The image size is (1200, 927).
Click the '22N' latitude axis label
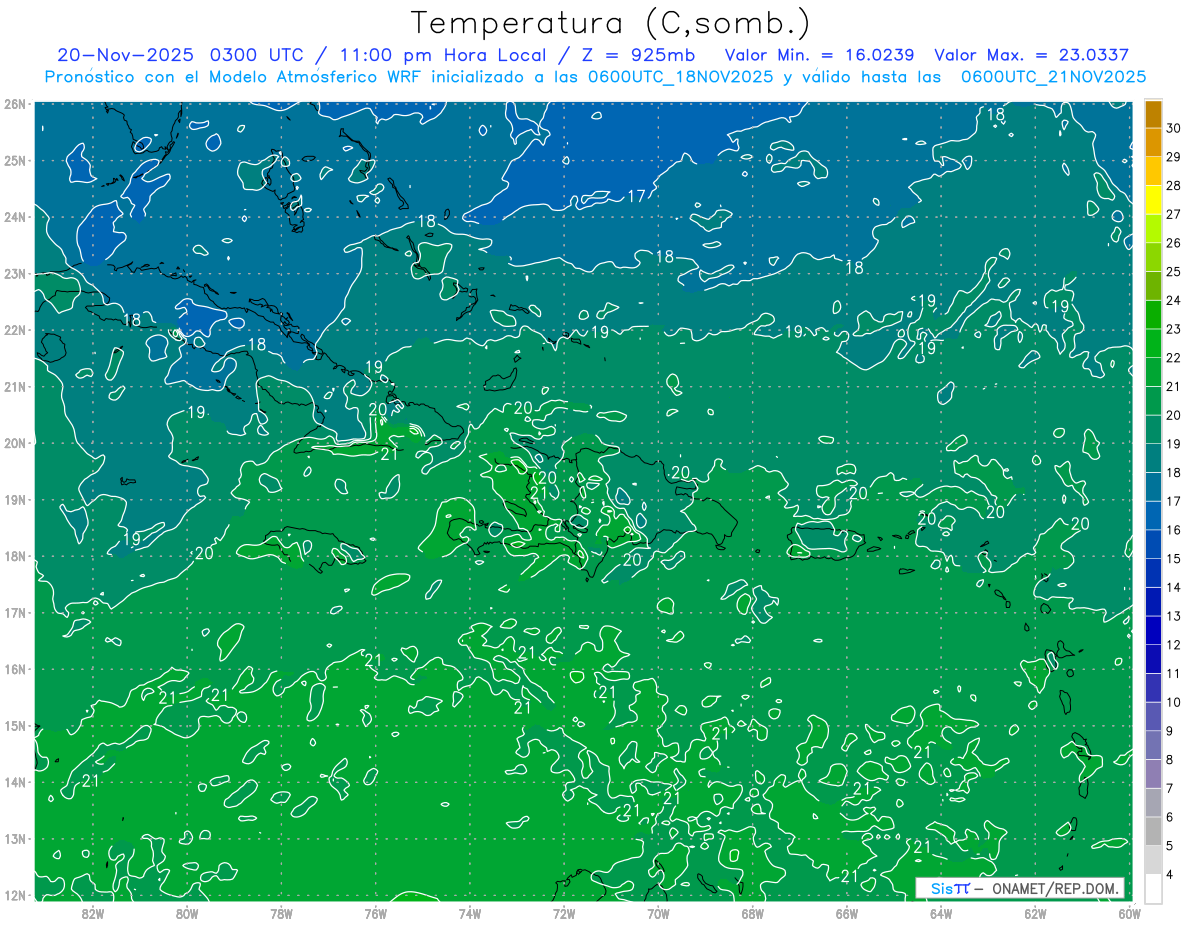click(15, 330)
